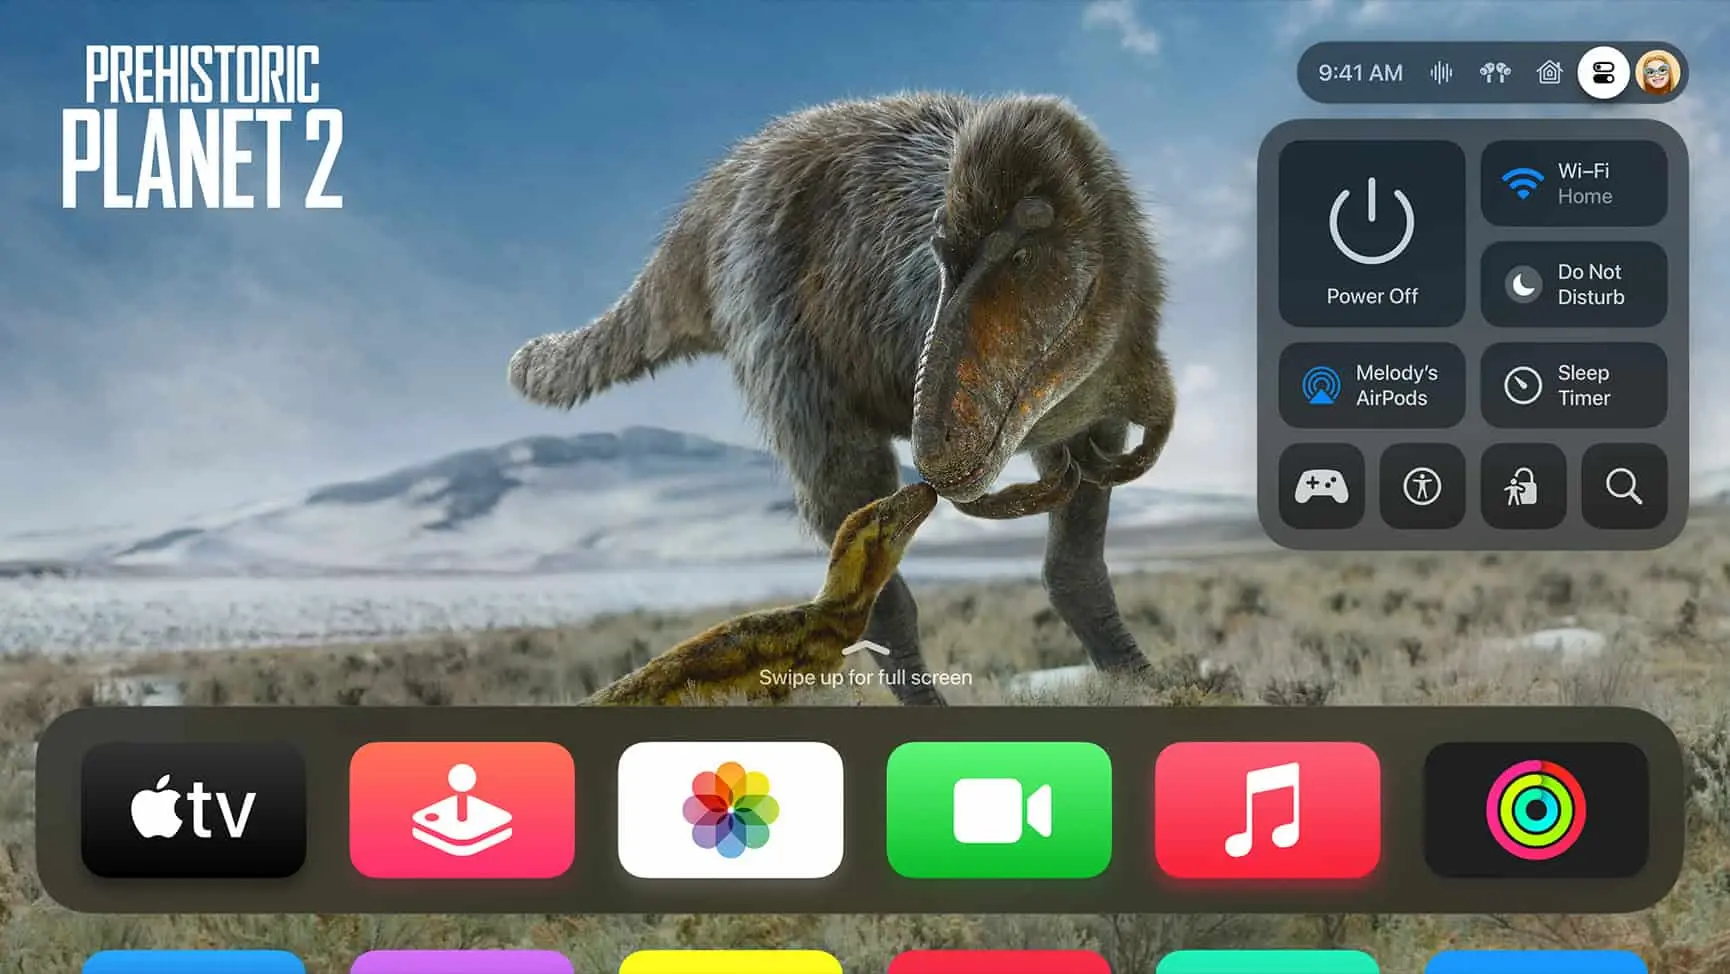Set a Sleep Timer

pyautogui.click(x=1574, y=385)
